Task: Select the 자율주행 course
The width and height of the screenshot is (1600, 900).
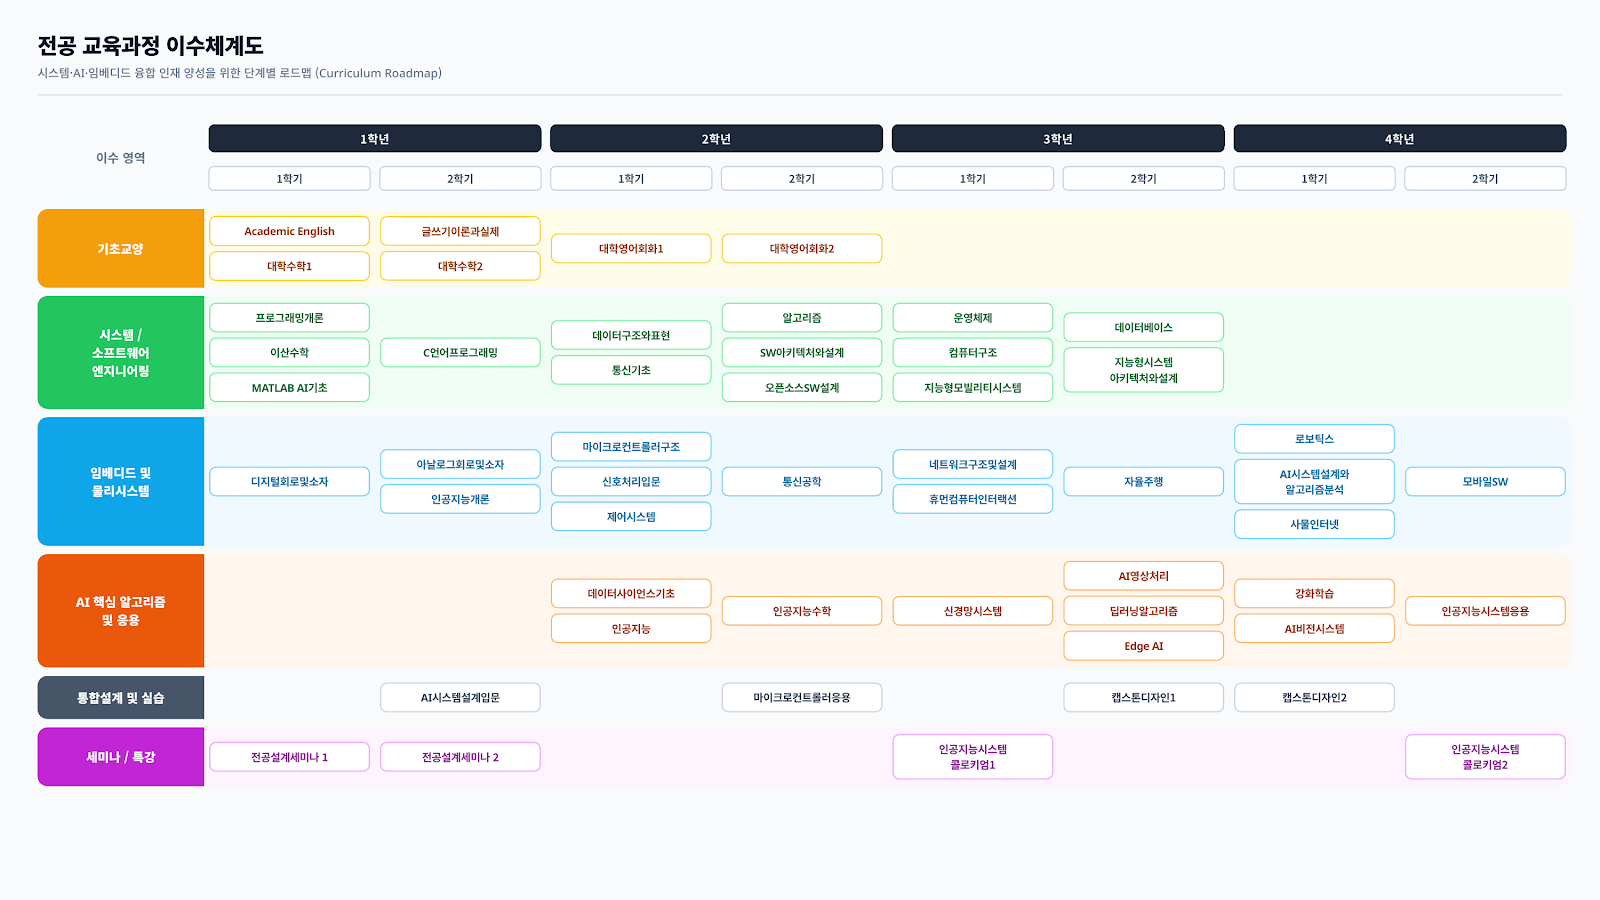Action: pyautogui.click(x=1144, y=481)
